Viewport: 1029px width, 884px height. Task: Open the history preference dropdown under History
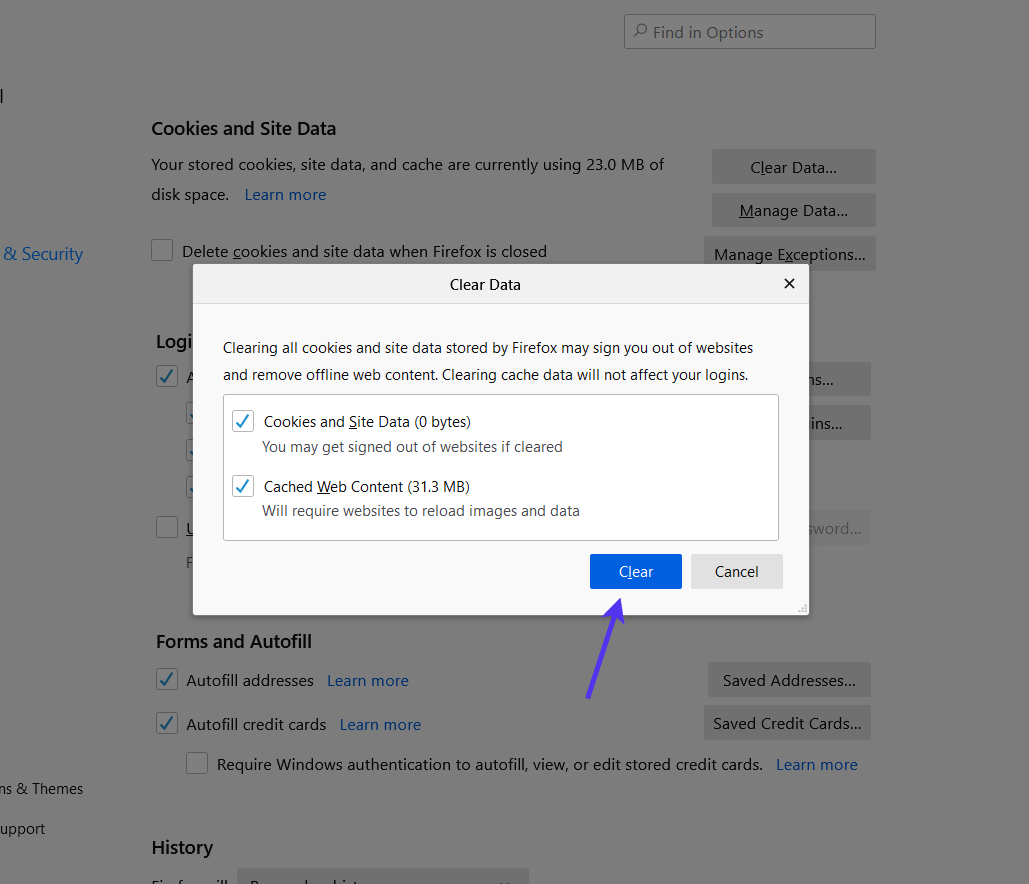383,880
